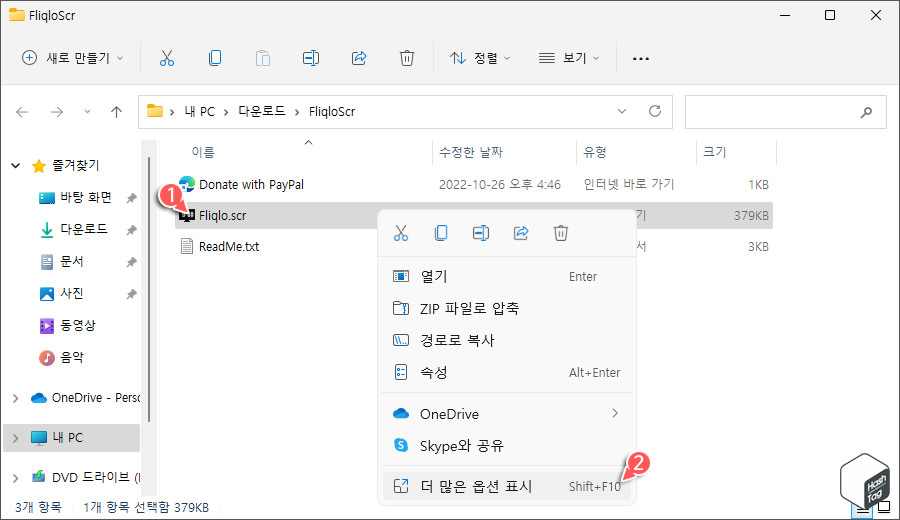Choose Skype와 공유 from the context menu
The height and width of the screenshot is (520, 900).
[506, 446]
